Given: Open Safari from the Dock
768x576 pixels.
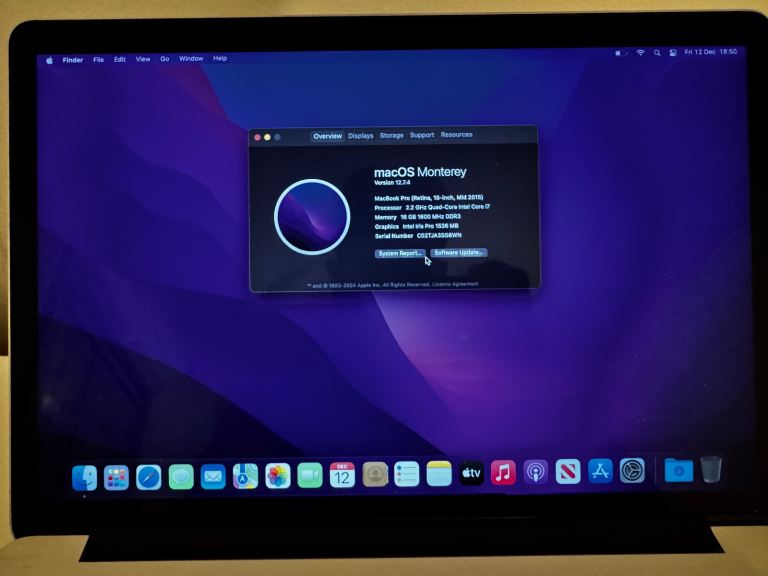Looking at the screenshot, I should pos(148,477).
